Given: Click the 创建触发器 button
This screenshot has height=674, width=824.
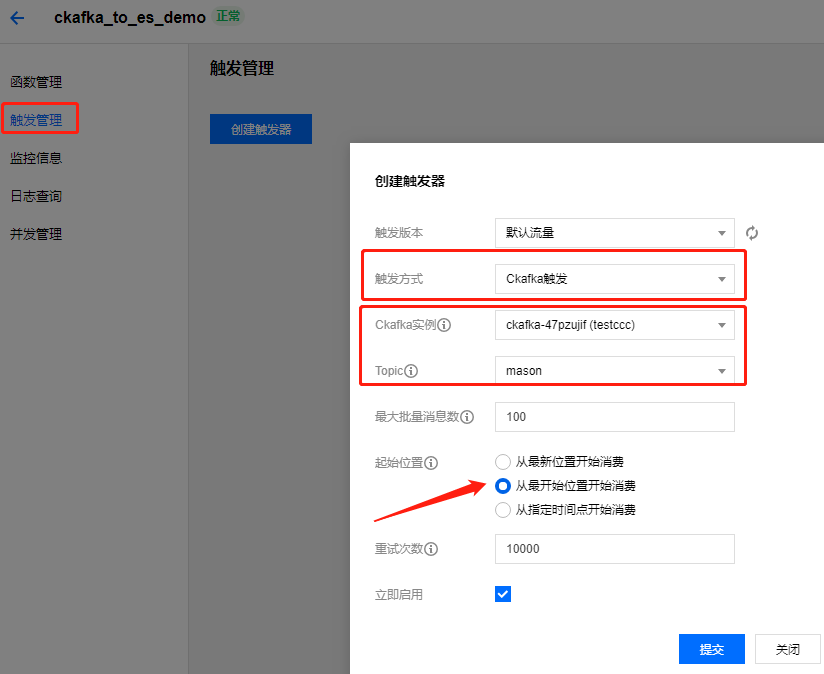Looking at the screenshot, I should 261,129.
